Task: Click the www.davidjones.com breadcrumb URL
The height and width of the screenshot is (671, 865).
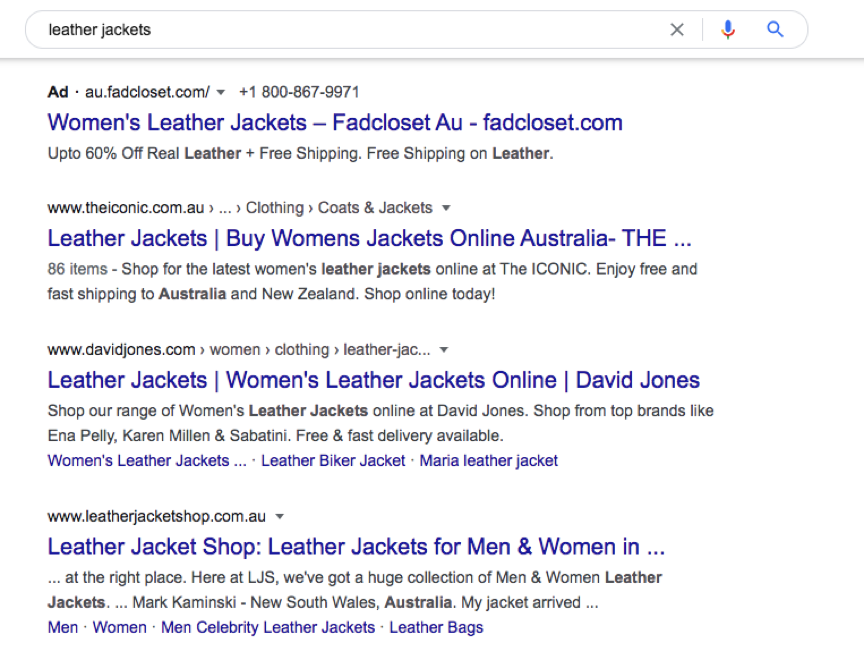Action: click(x=121, y=350)
